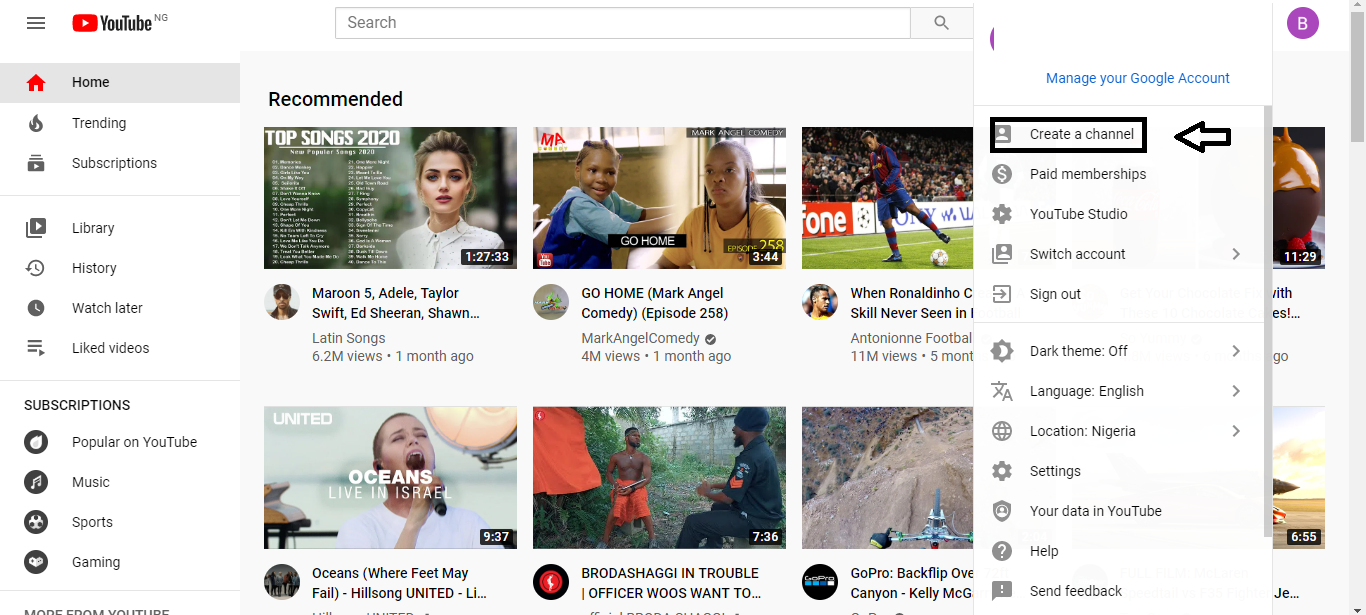Open the GO HOME Episode 258 thumbnail
The width and height of the screenshot is (1366, 615).
tap(659, 198)
